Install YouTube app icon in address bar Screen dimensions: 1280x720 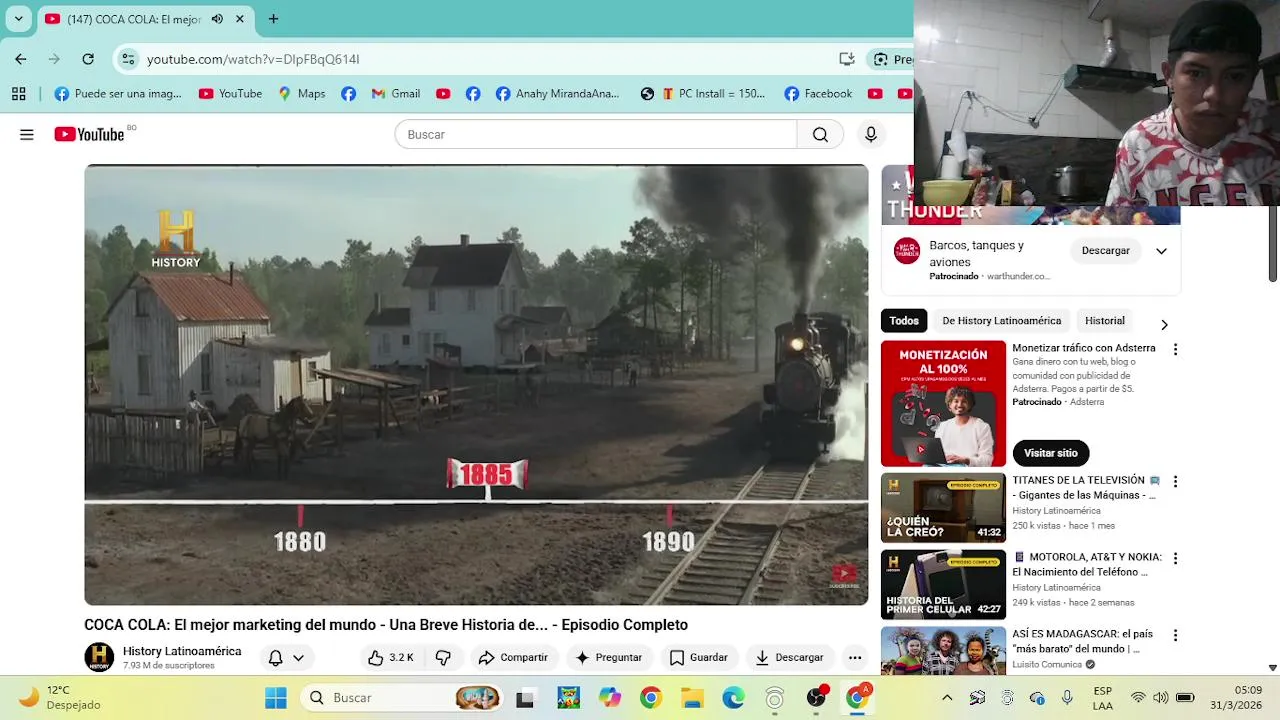click(847, 59)
